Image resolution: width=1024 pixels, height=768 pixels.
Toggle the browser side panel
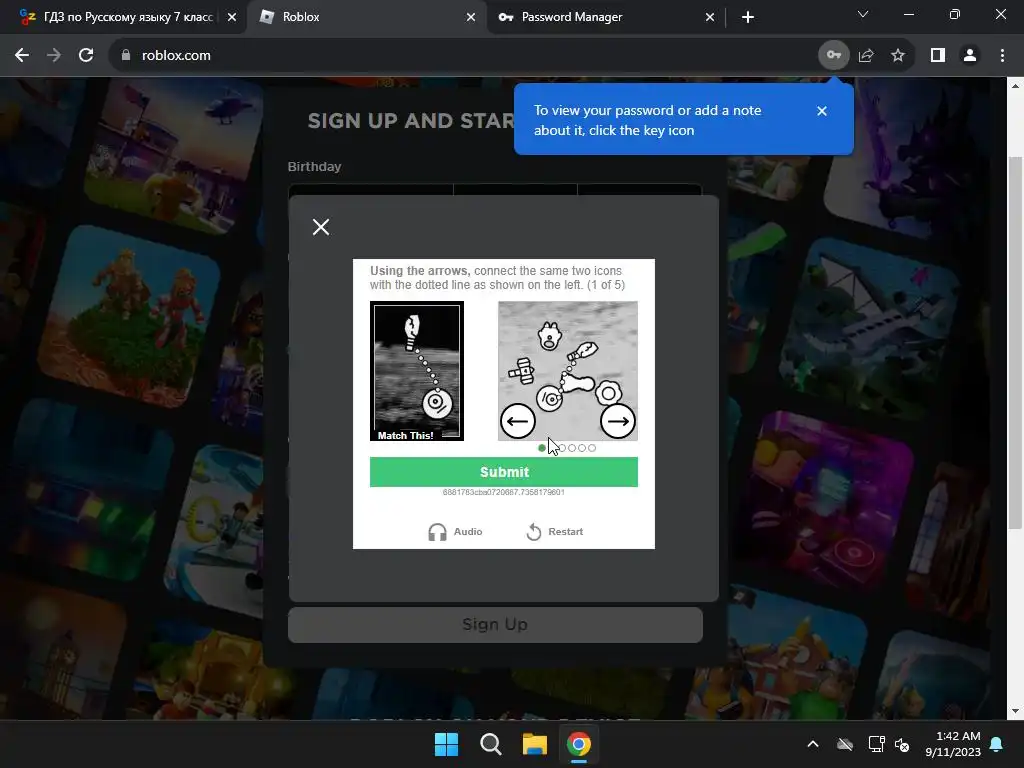click(938, 56)
